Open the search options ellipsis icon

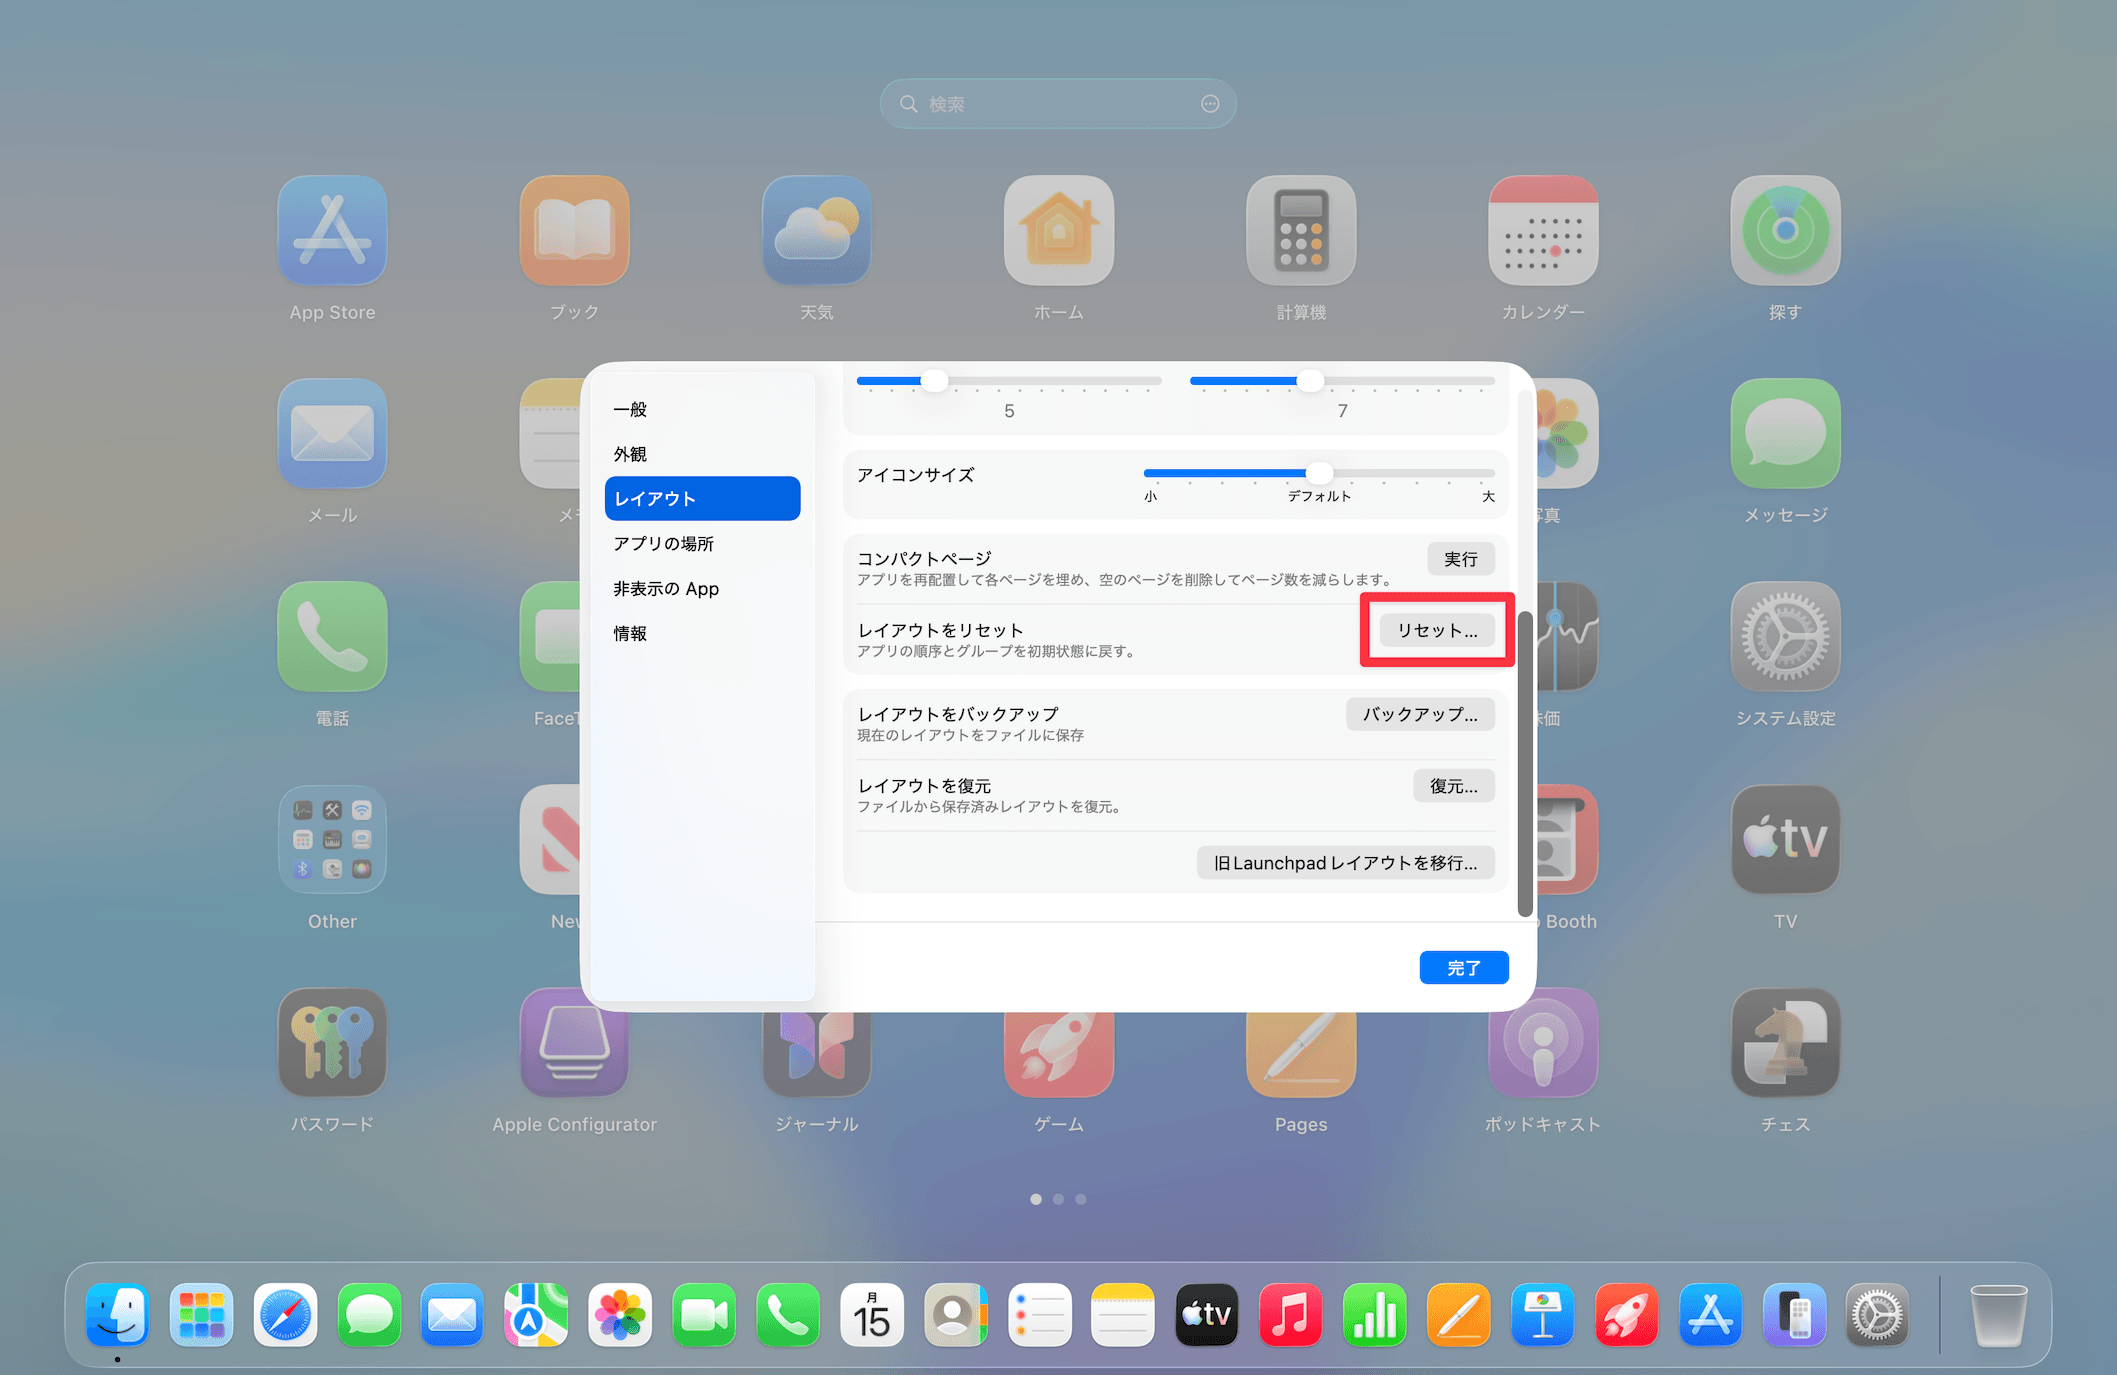(x=1210, y=104)
